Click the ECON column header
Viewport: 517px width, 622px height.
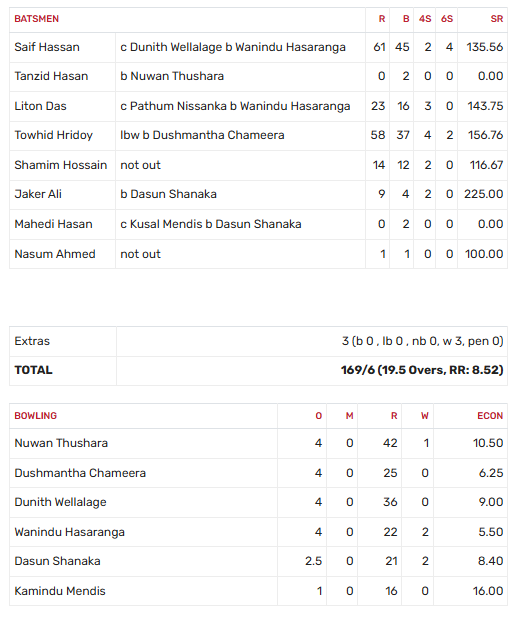[490, 416]
